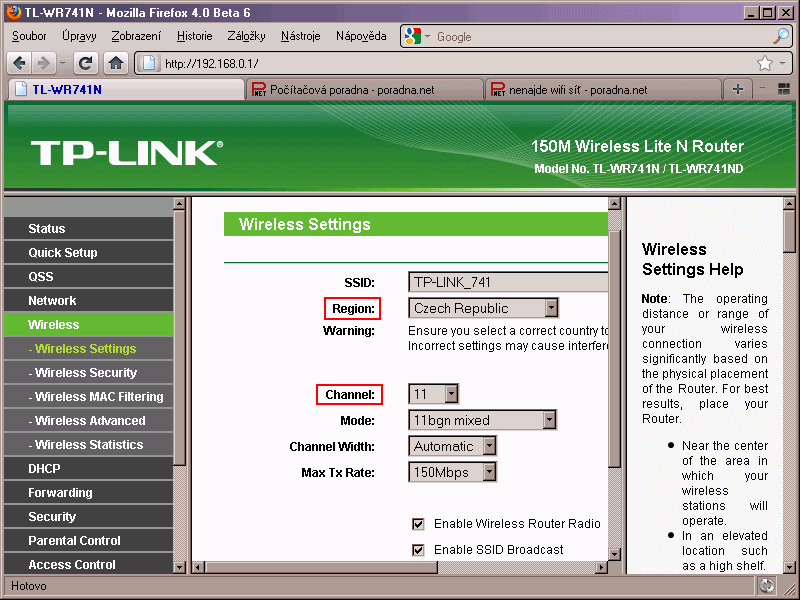
Task: Open Access Control in sidebar
Action: click(88, 564)
